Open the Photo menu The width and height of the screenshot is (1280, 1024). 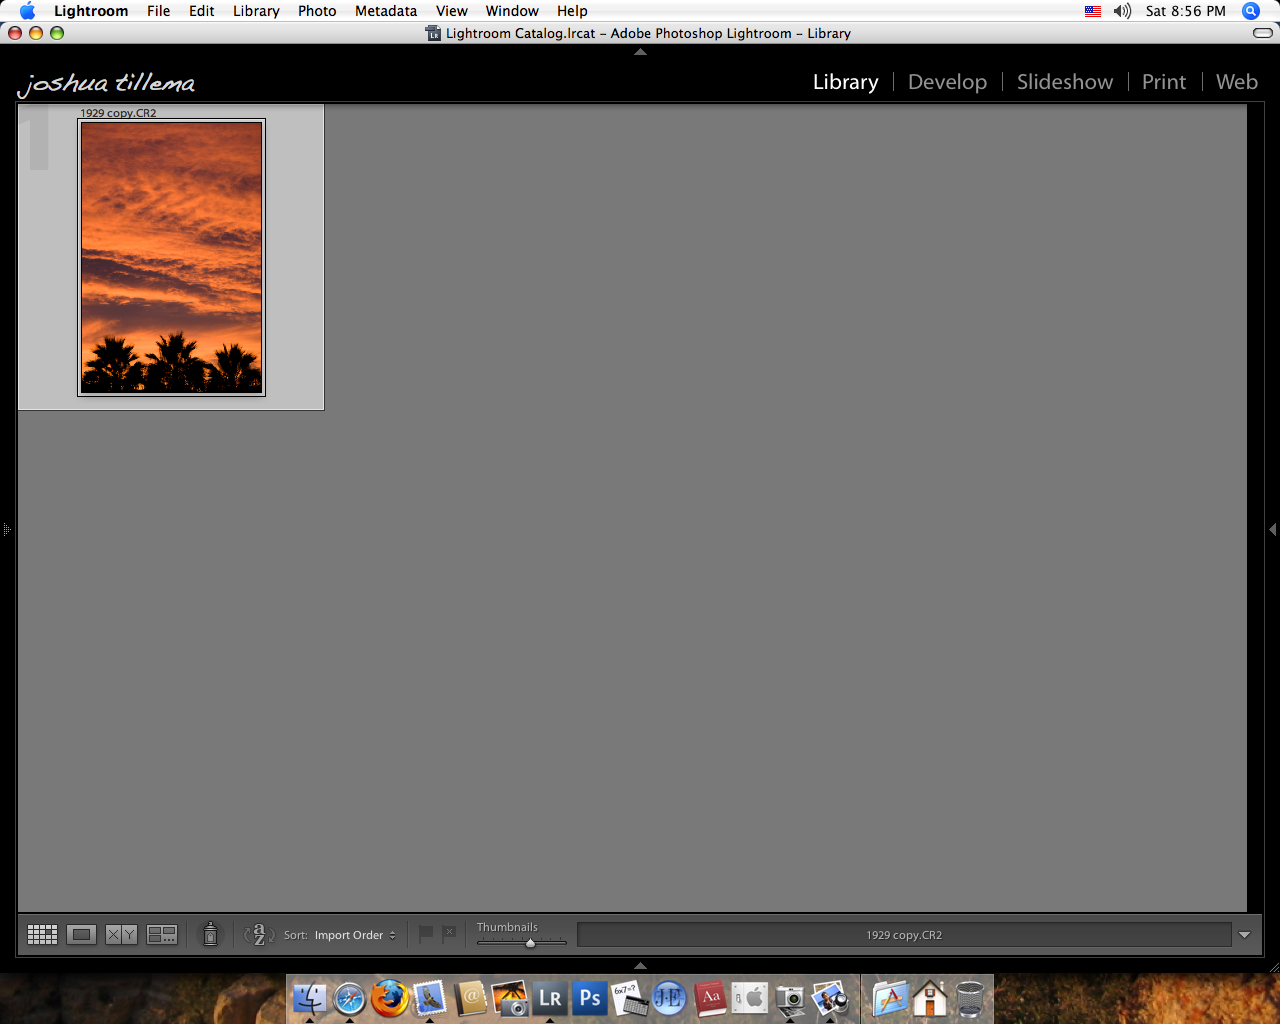(317, 11)
